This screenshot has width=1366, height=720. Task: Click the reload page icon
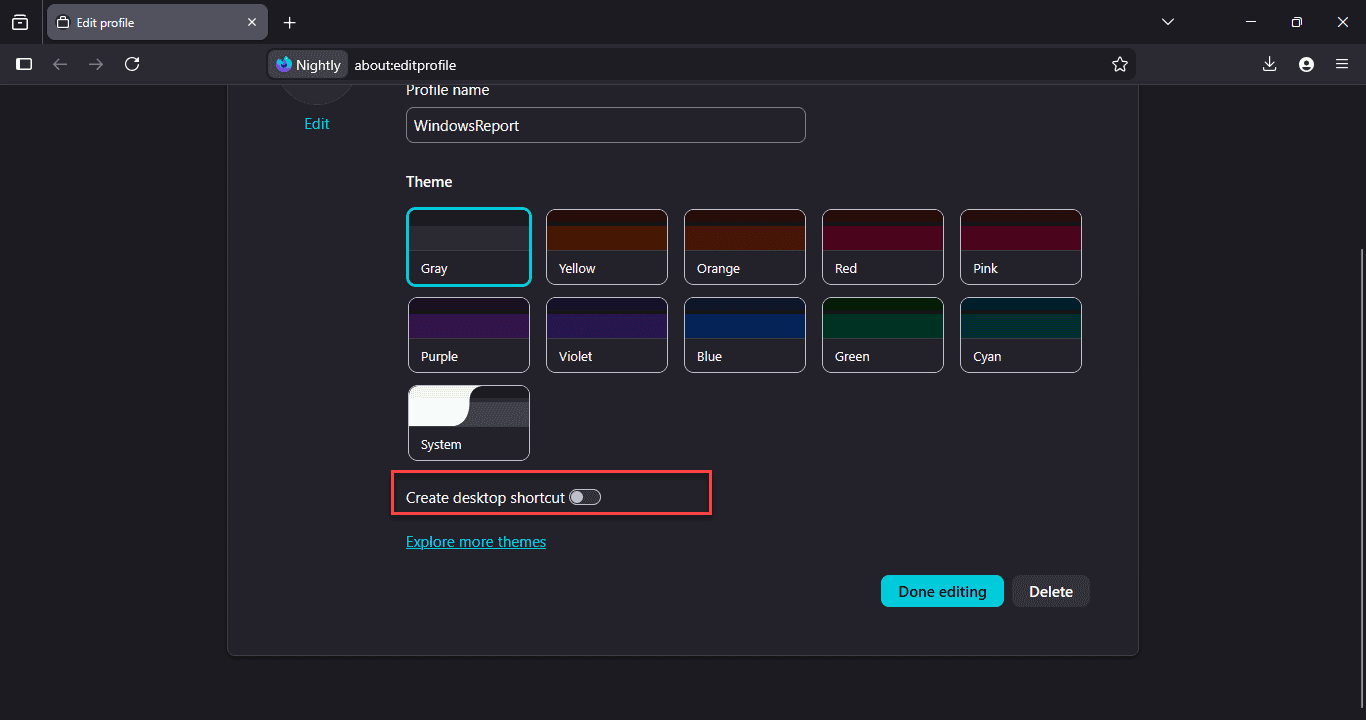coord(132,64)
